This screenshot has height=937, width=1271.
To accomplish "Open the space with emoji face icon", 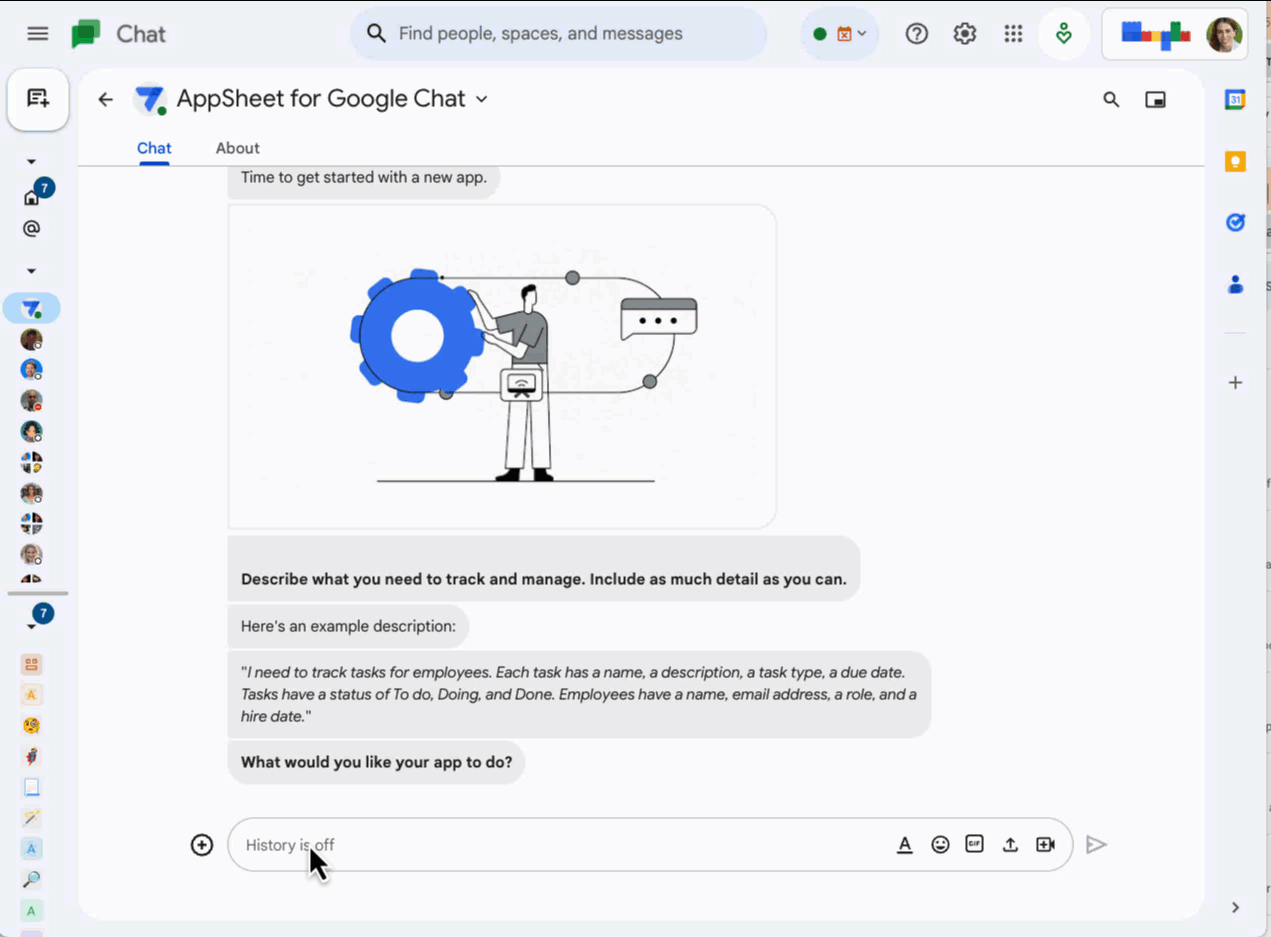I will click(32, 726).
